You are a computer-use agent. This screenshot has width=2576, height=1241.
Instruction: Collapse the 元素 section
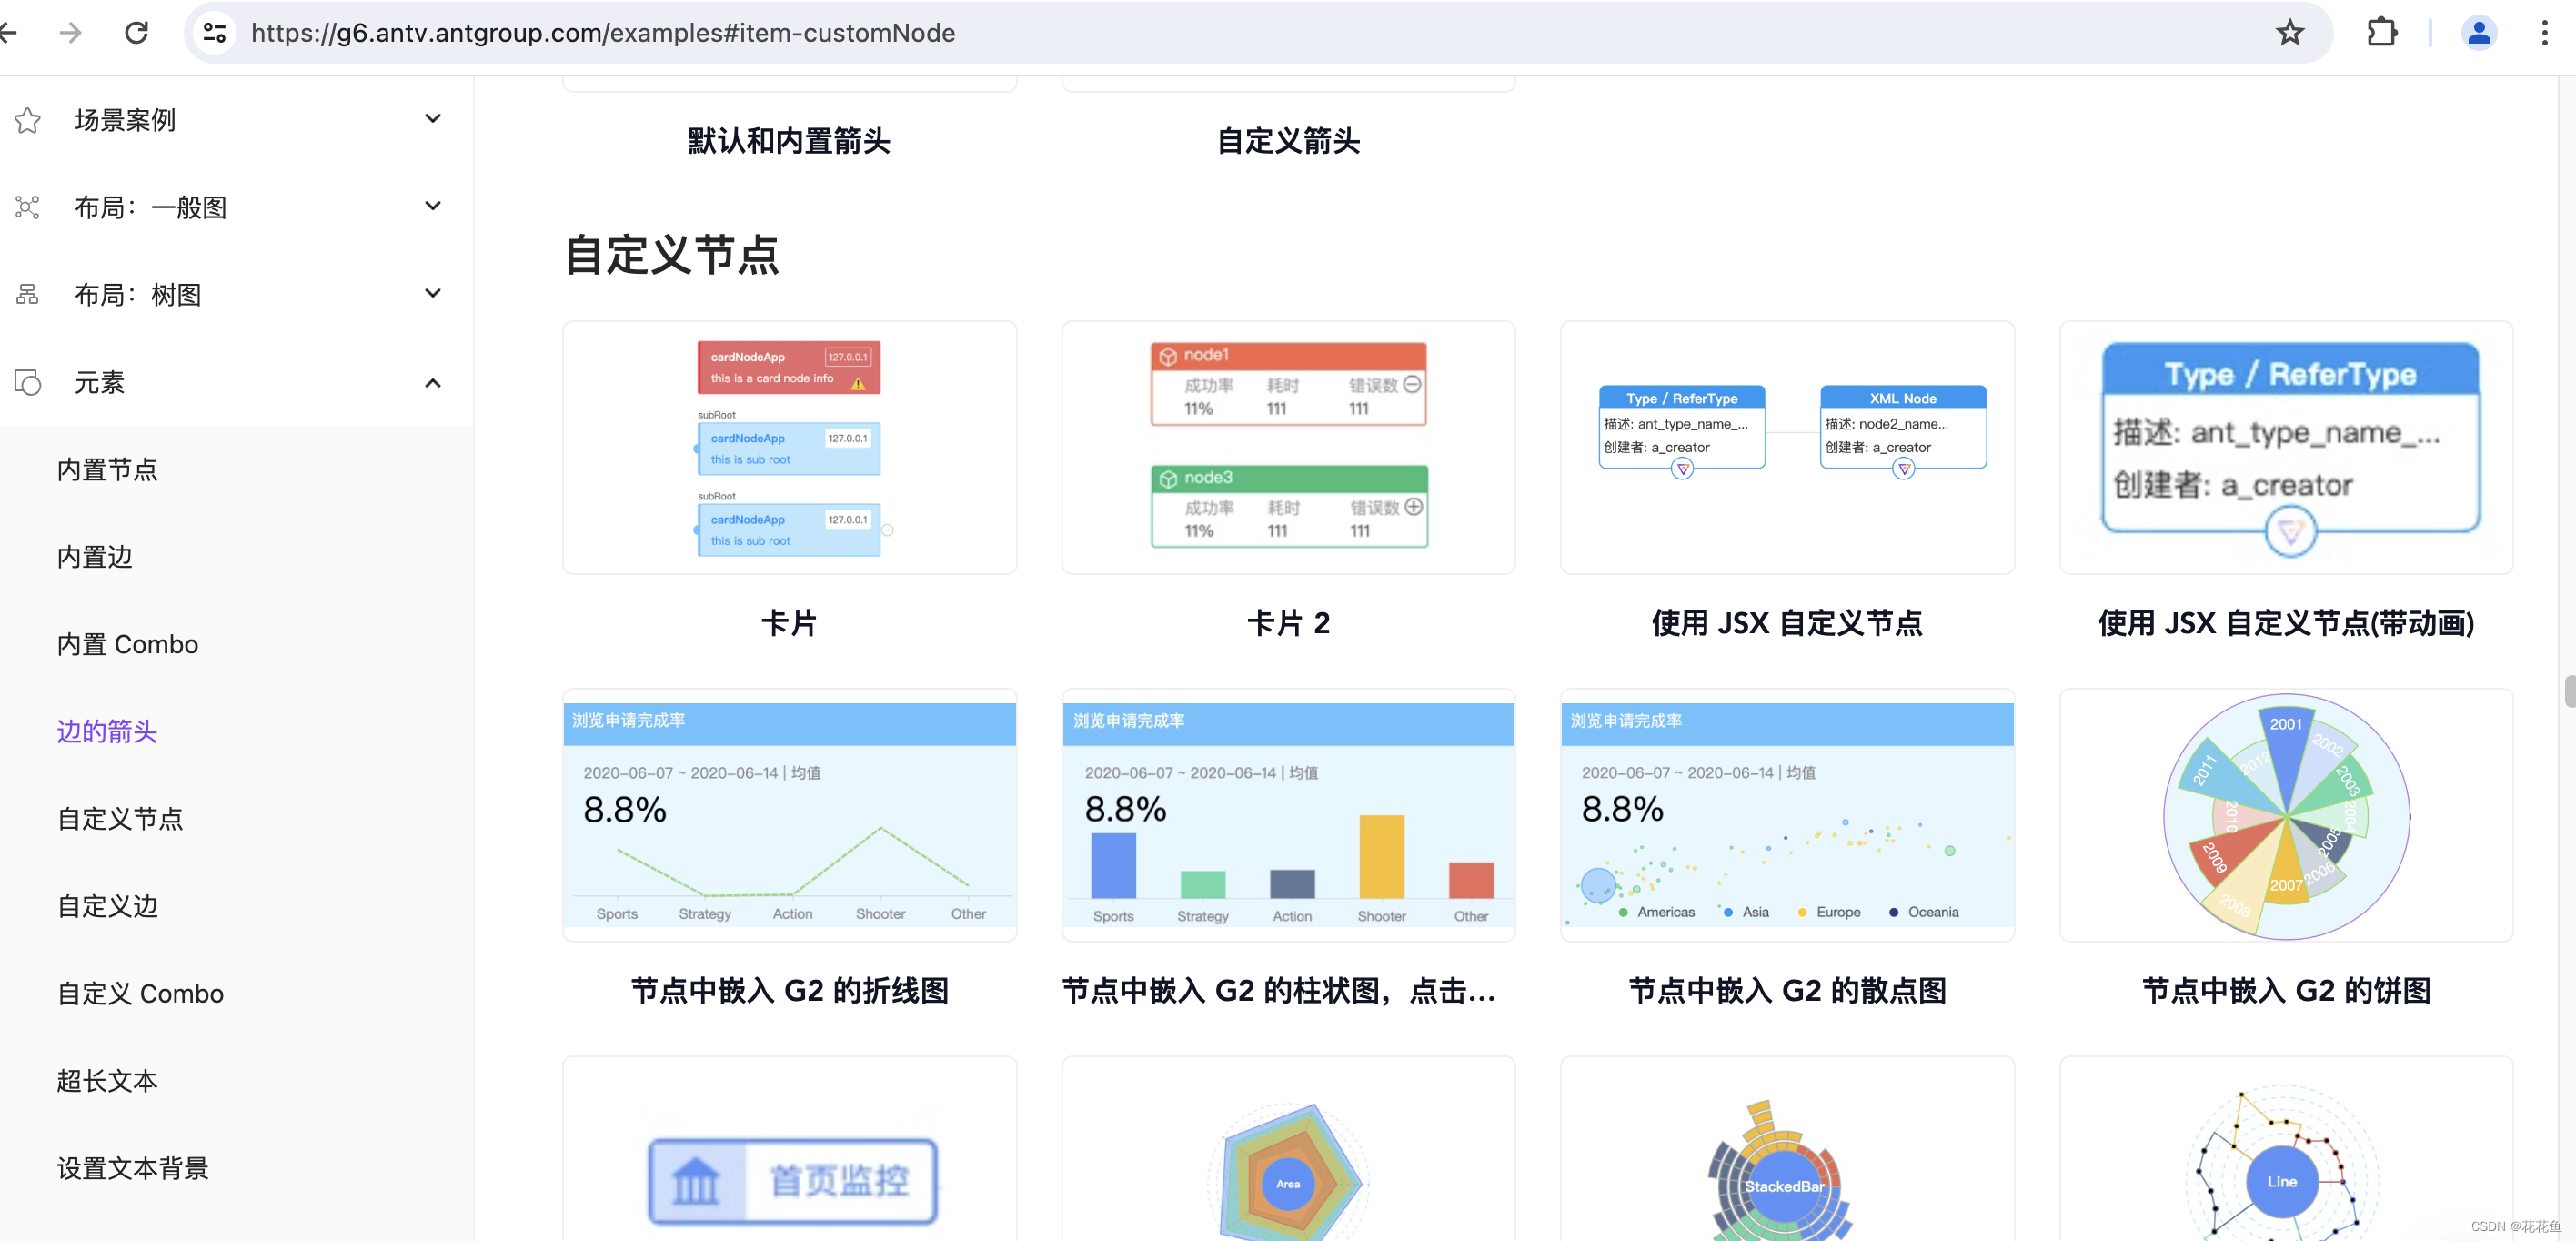433,383
